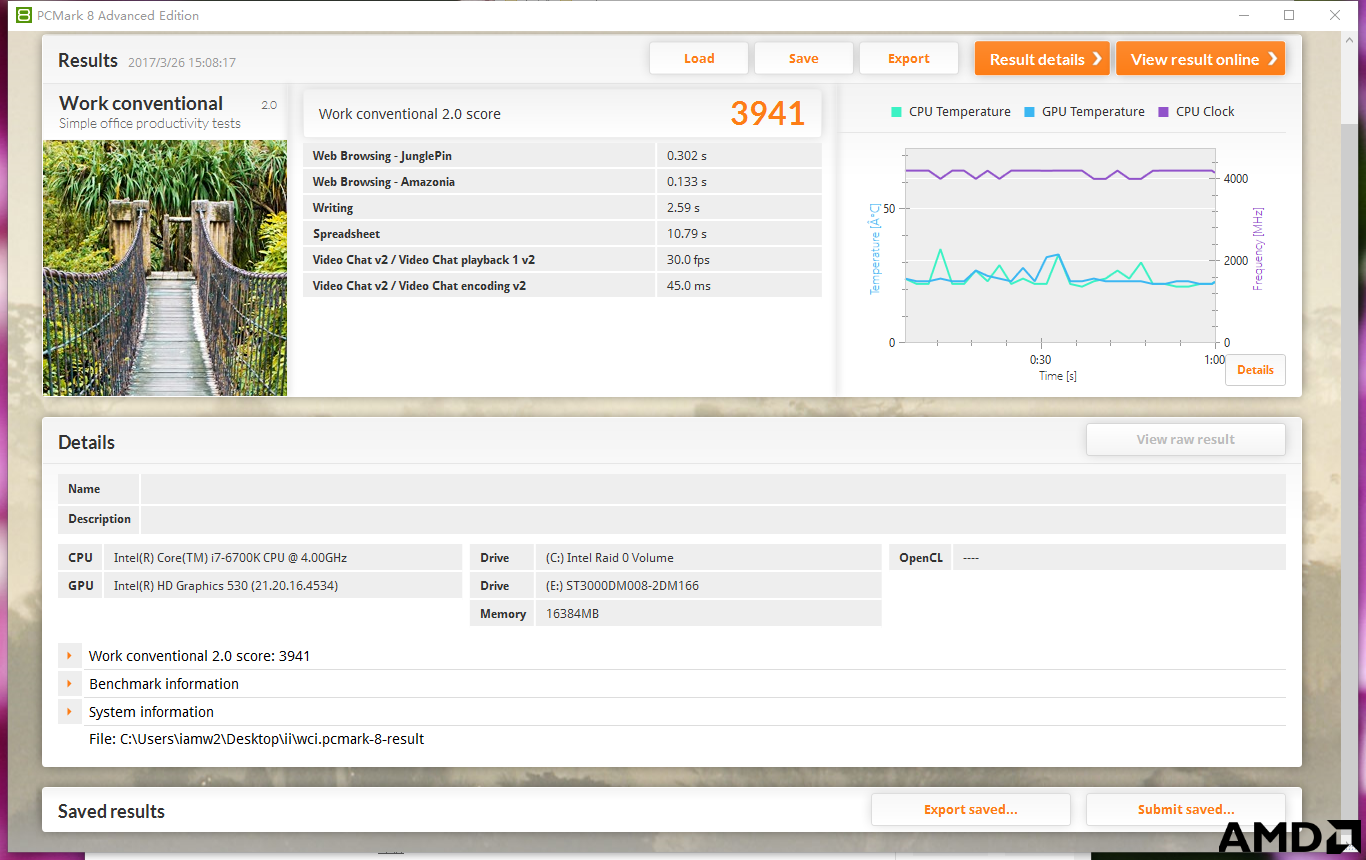The width and height of the screenshot is (1366, 860).
Task: Open Result details
Action: click(1044, 59)
